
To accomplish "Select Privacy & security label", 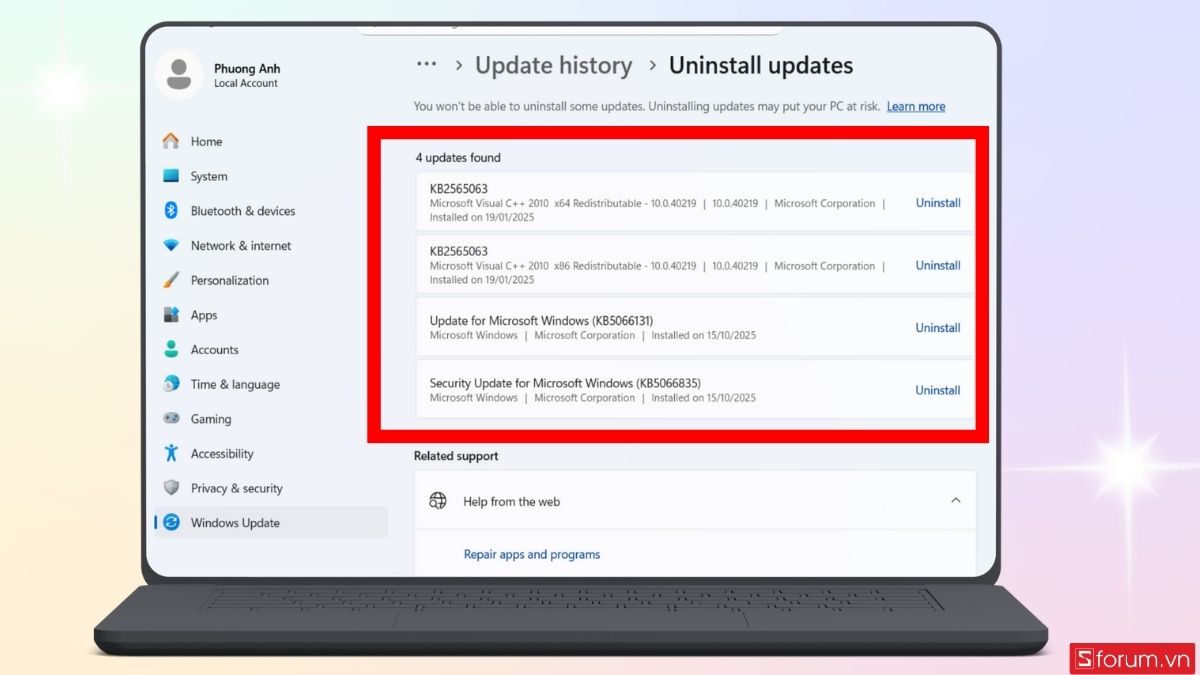I will point(237,489).
